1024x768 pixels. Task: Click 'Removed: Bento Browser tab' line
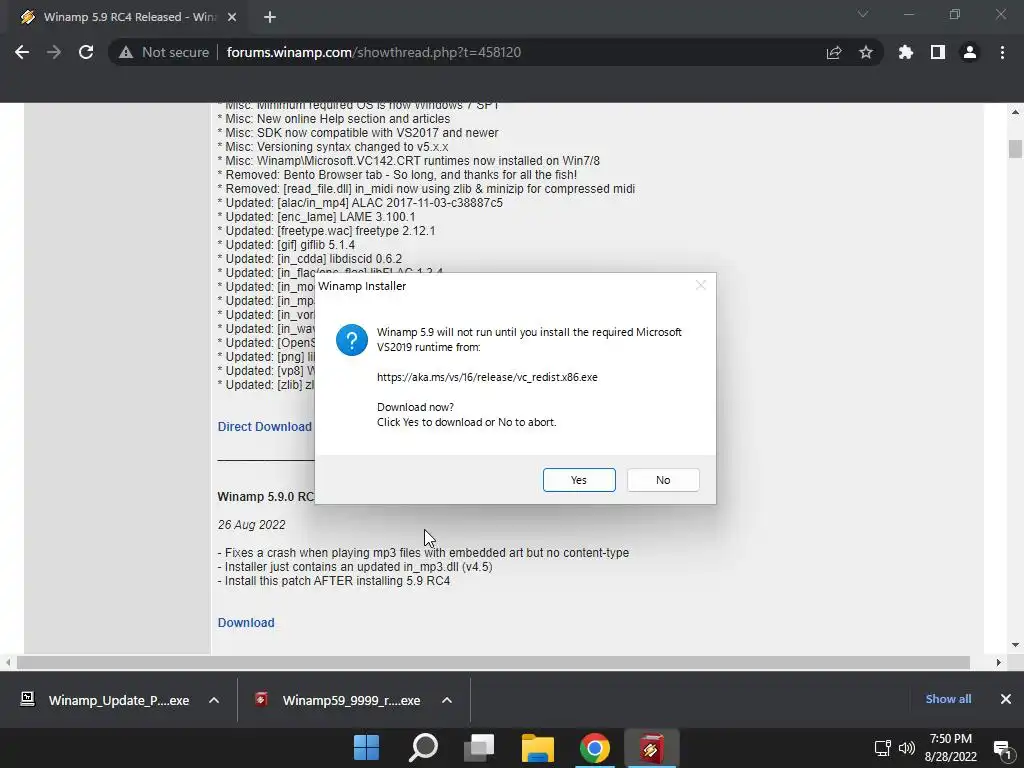click(x=397, y=175)
